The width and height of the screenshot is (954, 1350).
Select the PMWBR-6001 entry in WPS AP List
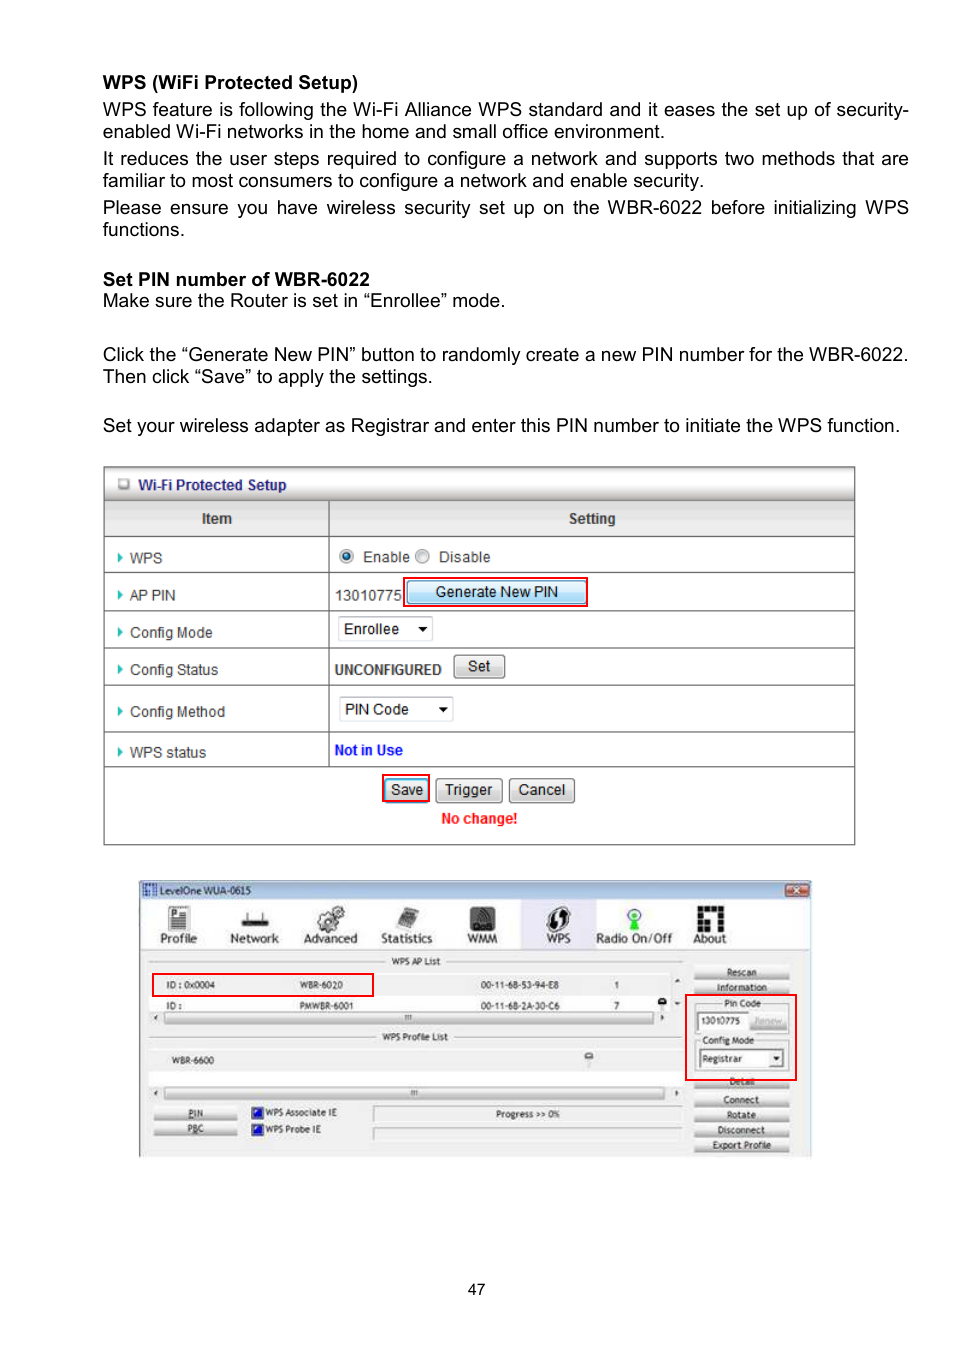[408, 1005]
